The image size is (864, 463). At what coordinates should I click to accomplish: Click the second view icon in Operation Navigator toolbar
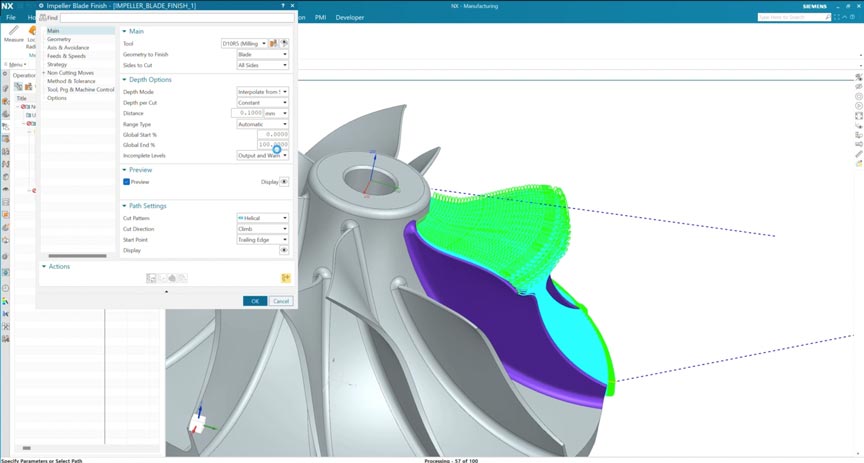[x=28, y=87]
